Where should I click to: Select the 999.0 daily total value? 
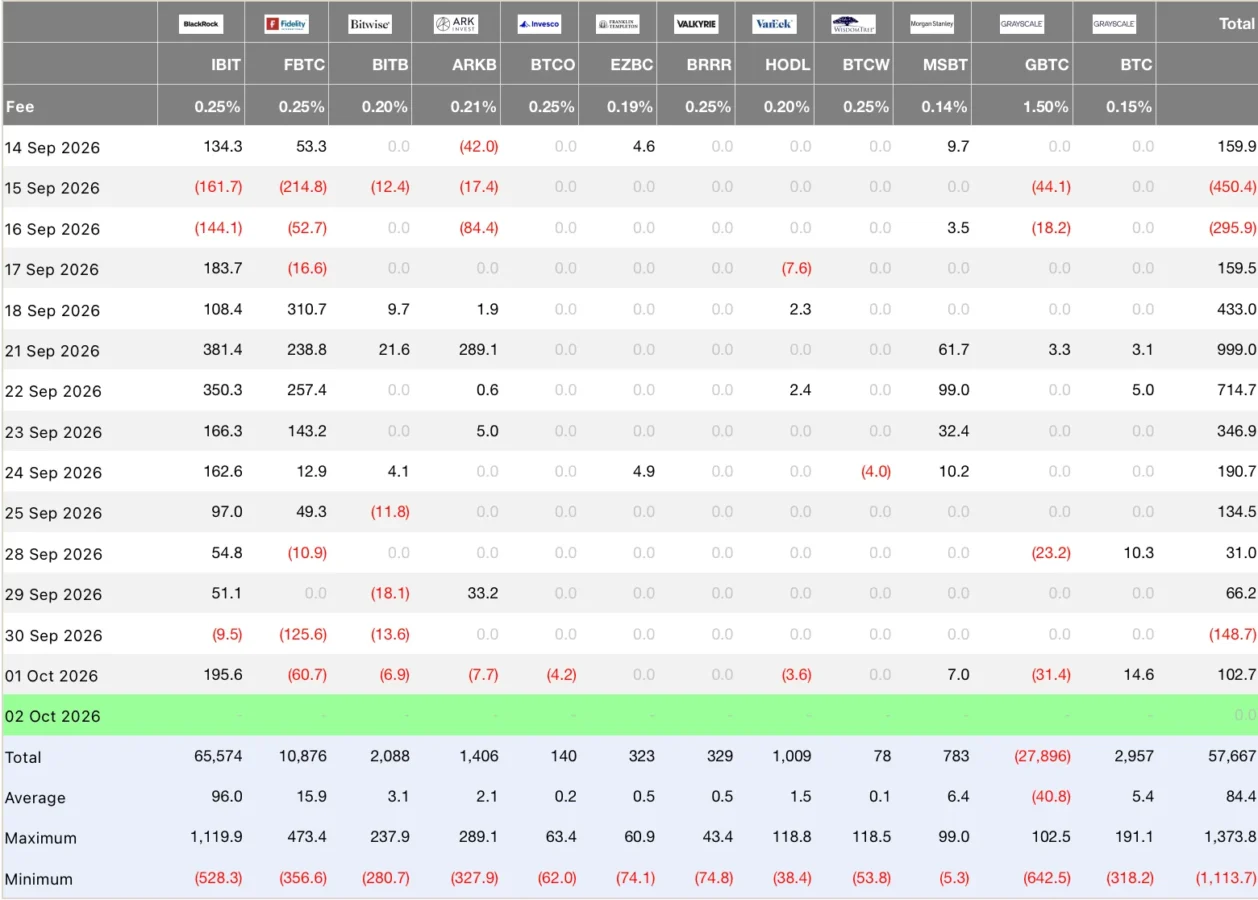pyautogui.click(x=1237, y=350)
